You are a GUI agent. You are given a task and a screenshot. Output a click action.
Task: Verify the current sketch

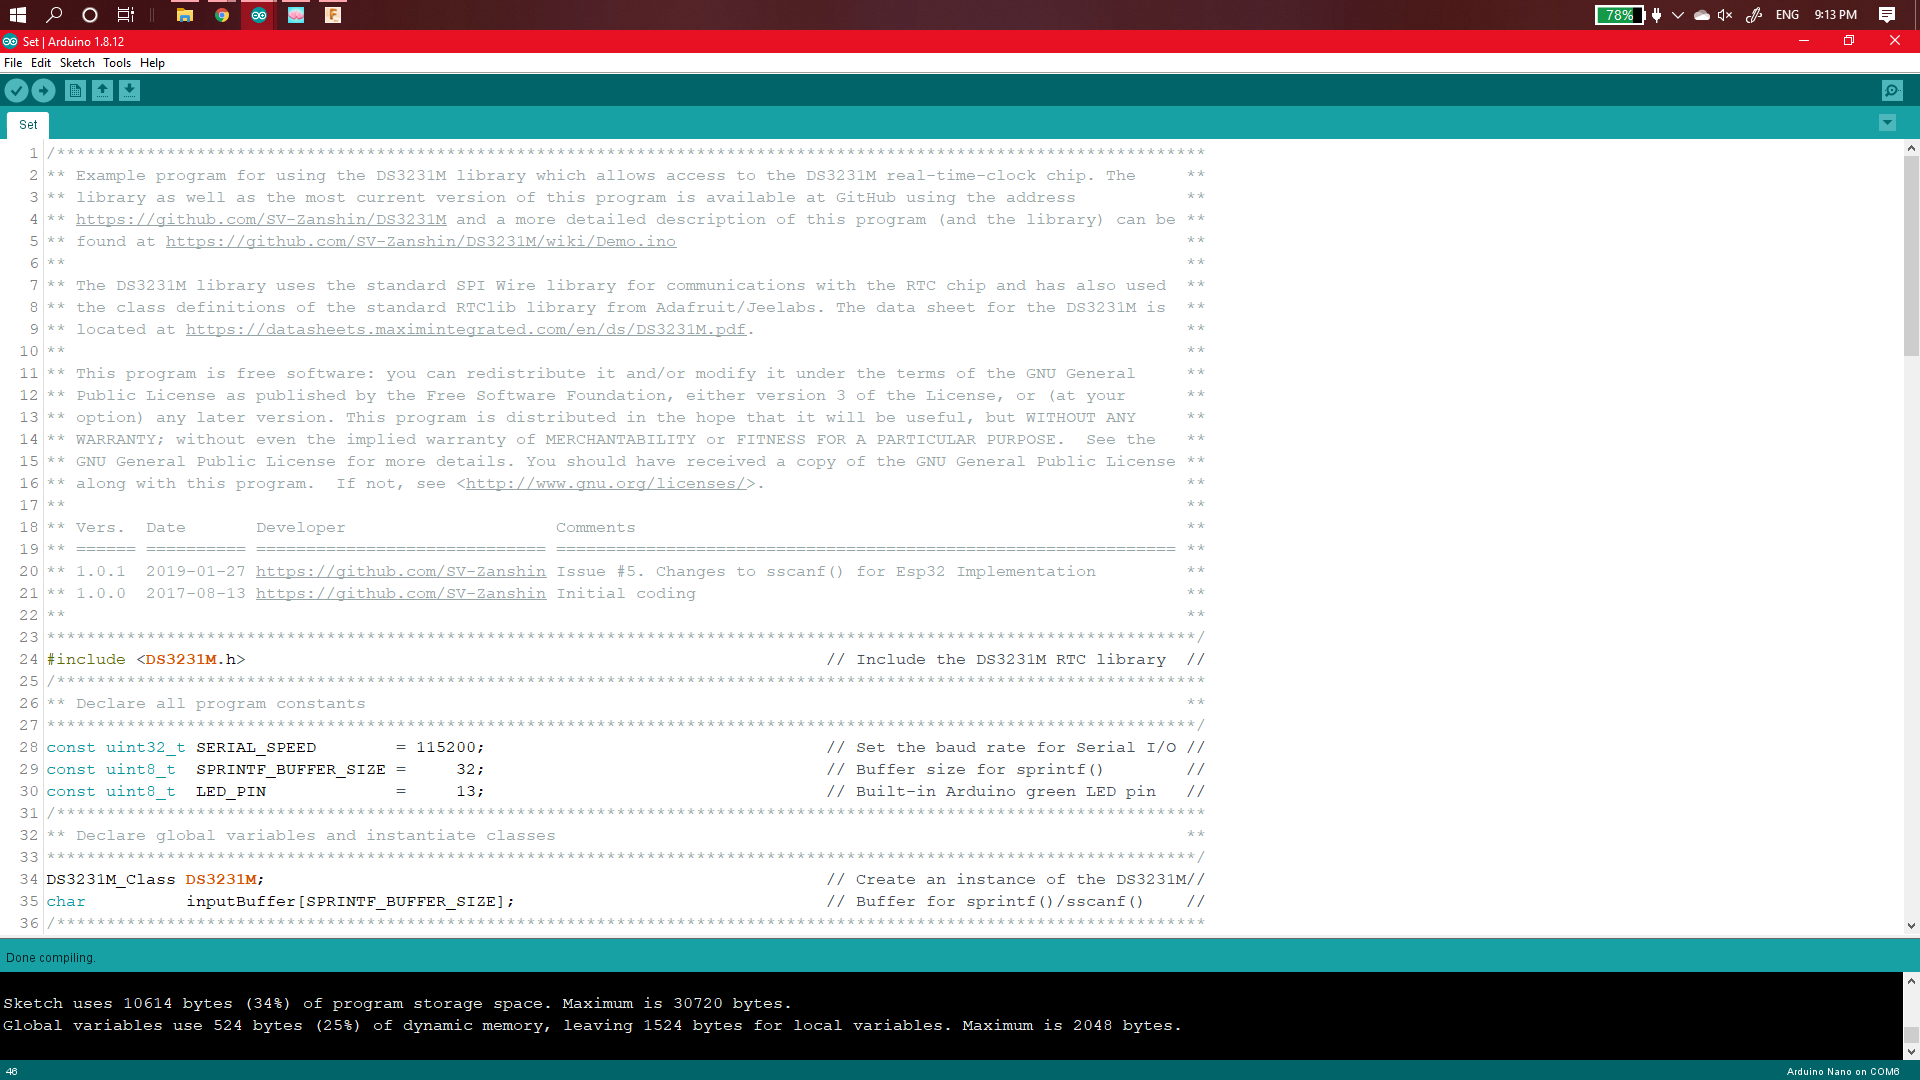coord(16,90)
